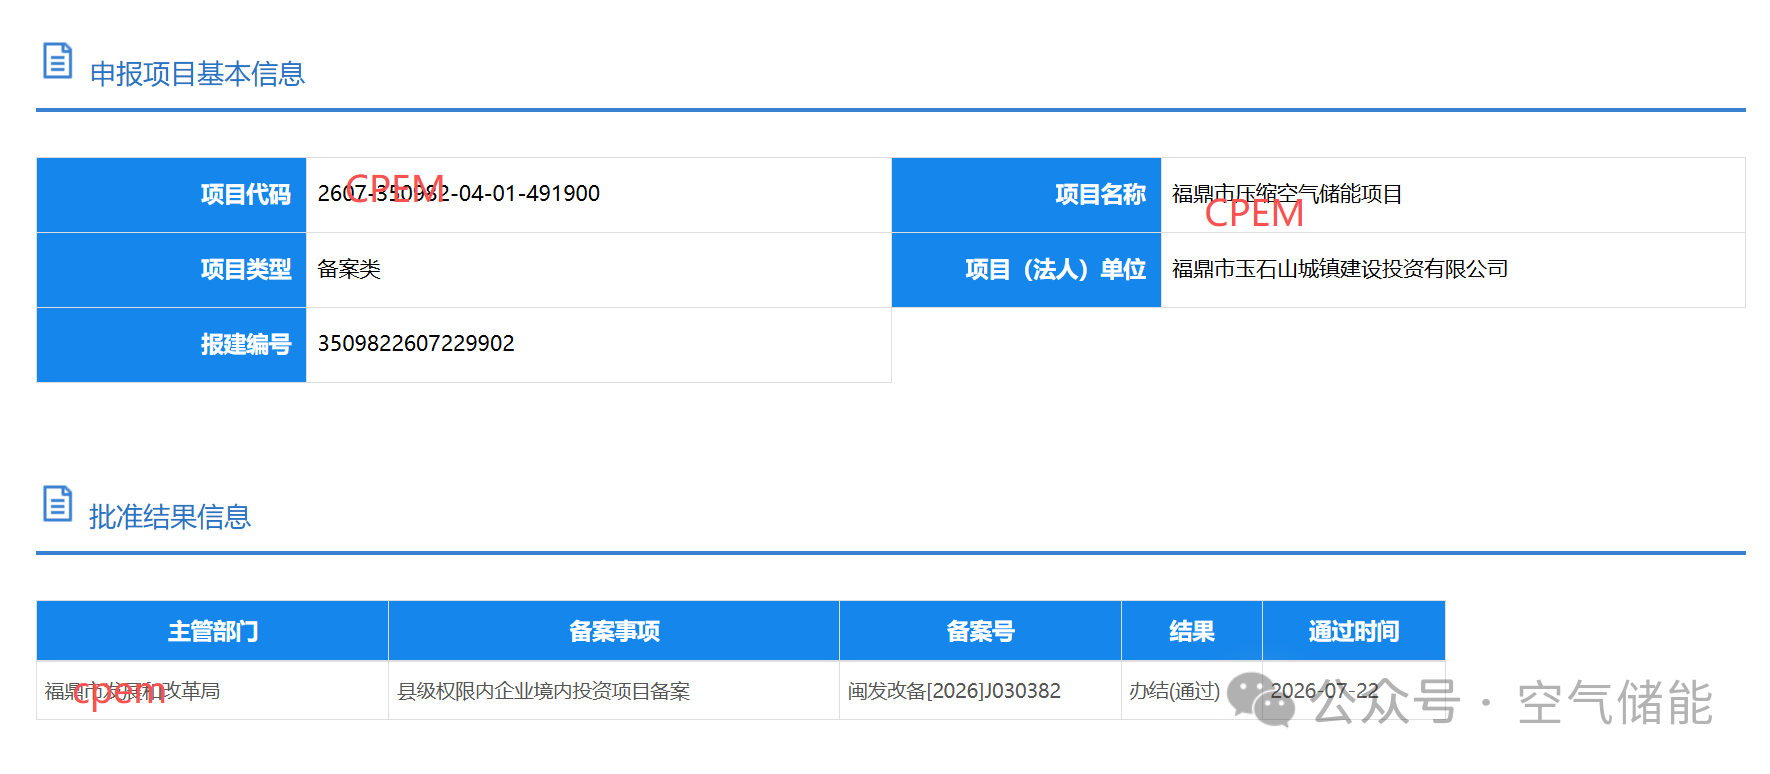This screenshot has width=1770, height=774.
Task: Click the 通过时间 column header
Action: click(x=1354, y=631)
